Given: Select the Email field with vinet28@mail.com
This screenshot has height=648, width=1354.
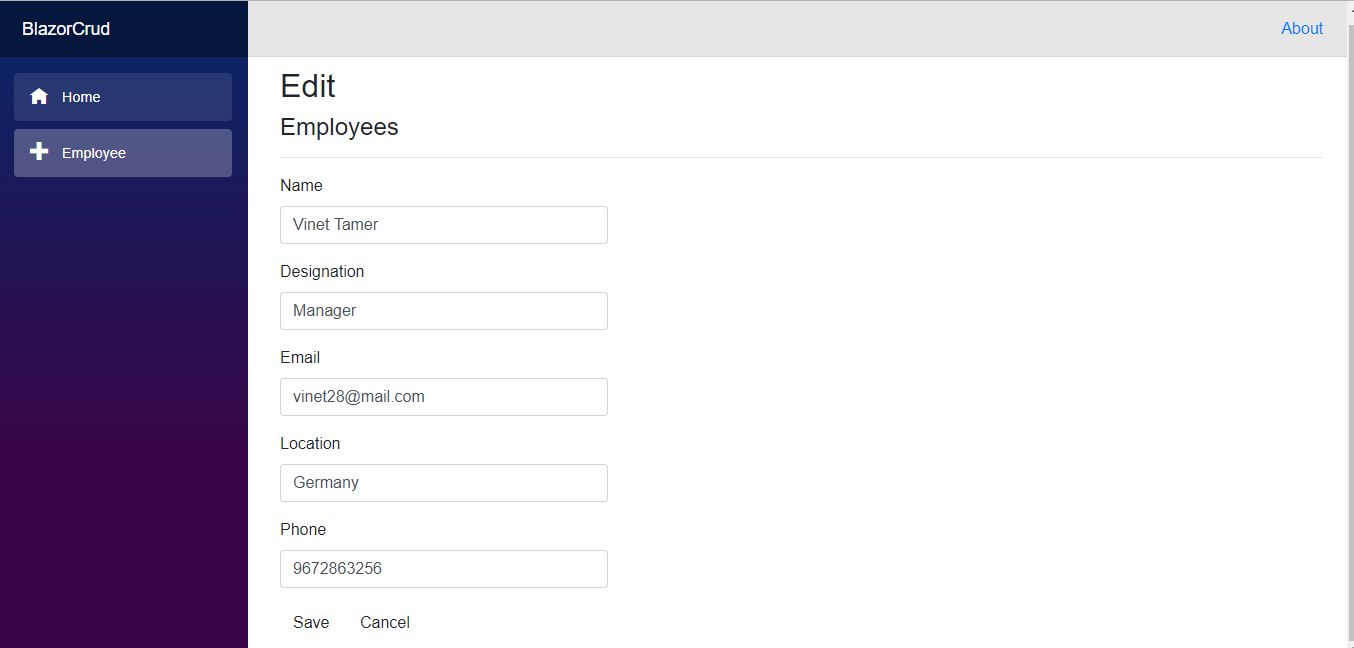Looking at the screenshot, I should pos(444,397).
